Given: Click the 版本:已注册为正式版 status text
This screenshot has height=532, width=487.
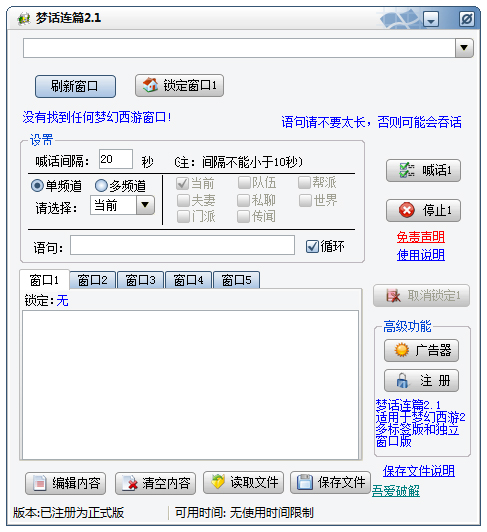Looking at the screenshot, I should [x=69, y=513].
